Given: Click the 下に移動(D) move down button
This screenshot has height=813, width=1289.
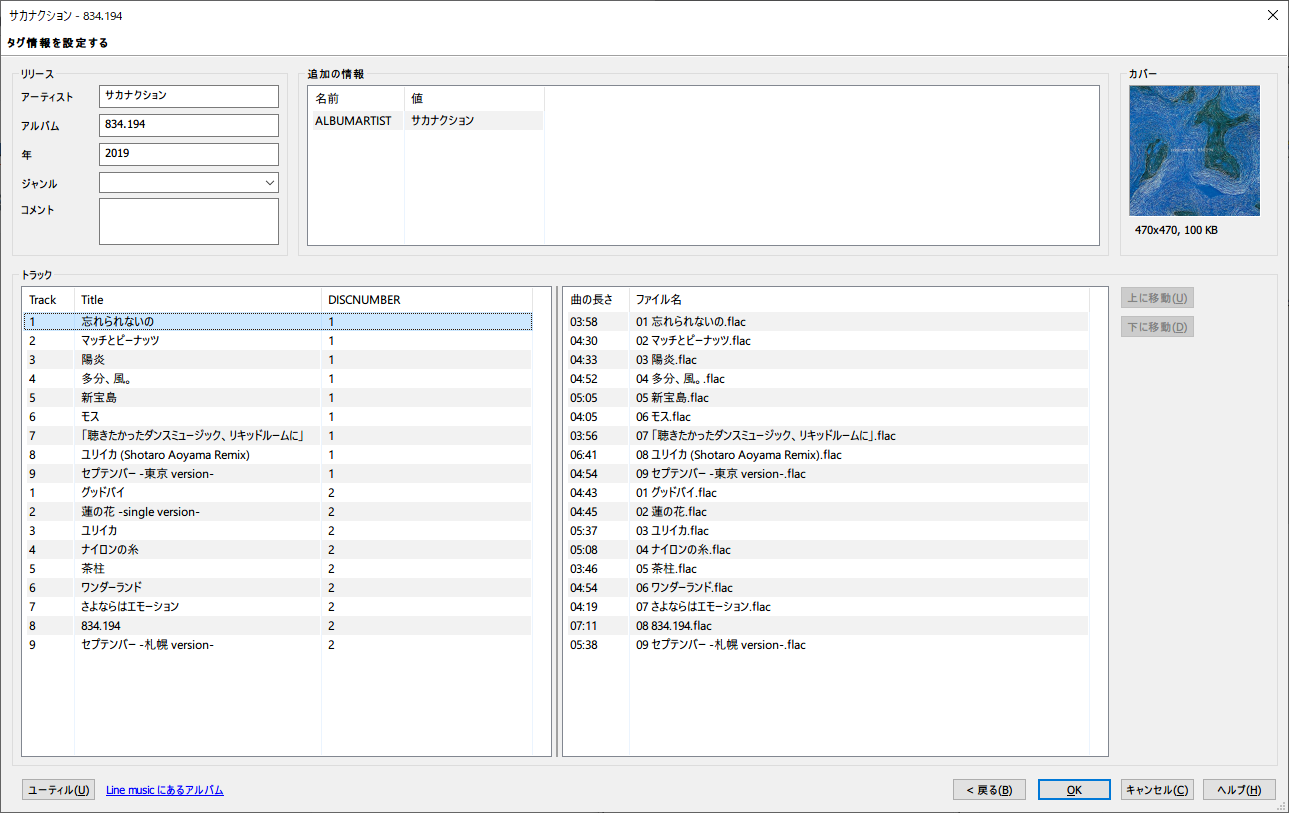Looking at the screenshot, I should pyautogui.click(x=1157, y=327).
